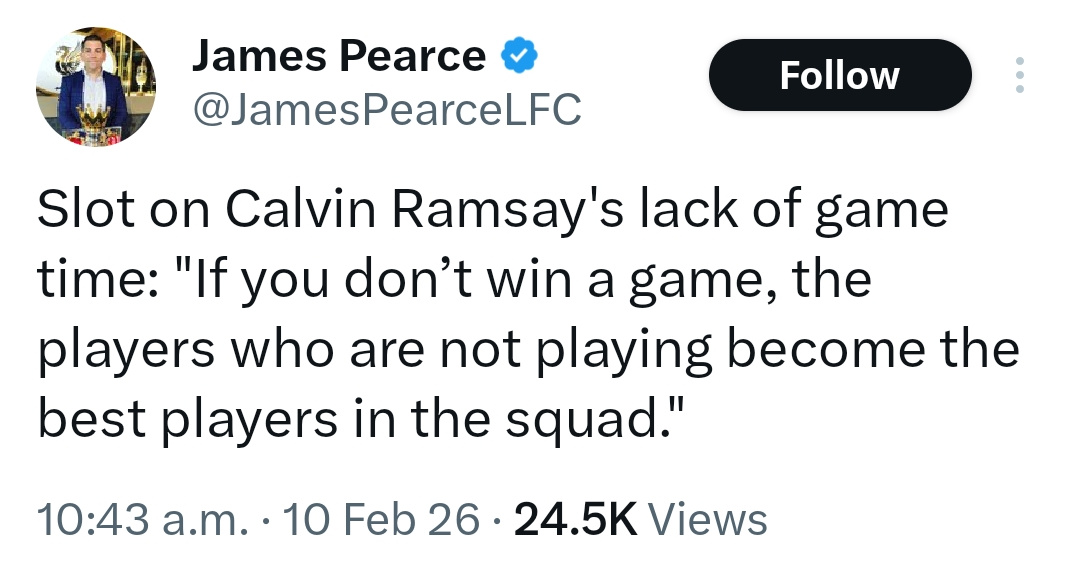The width and height of the screenshot is (1080, 577).
Task: Click the blue verified checkmark badge
Action: pyautogui.click(x=519, y=56)
